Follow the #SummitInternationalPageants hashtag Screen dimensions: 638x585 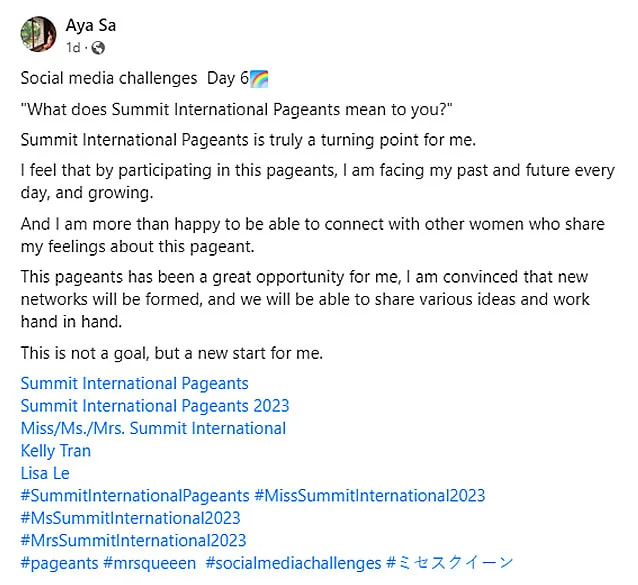(x=135, y=496)
